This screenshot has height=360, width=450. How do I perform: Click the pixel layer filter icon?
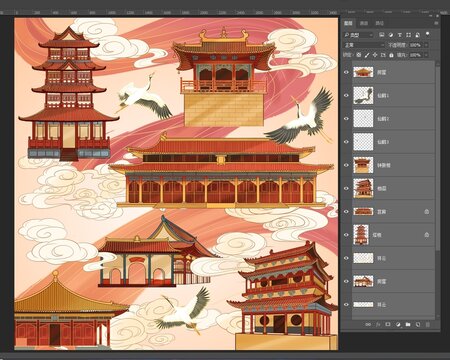pos(382,35)
